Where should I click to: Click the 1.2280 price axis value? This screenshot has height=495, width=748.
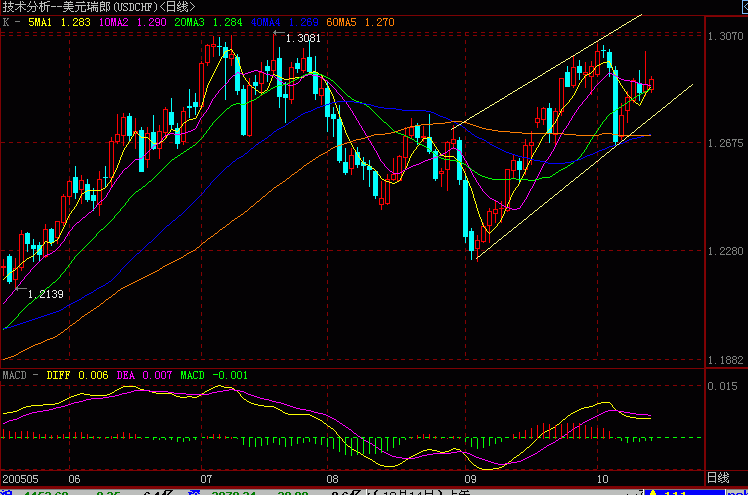coord(725,251)
